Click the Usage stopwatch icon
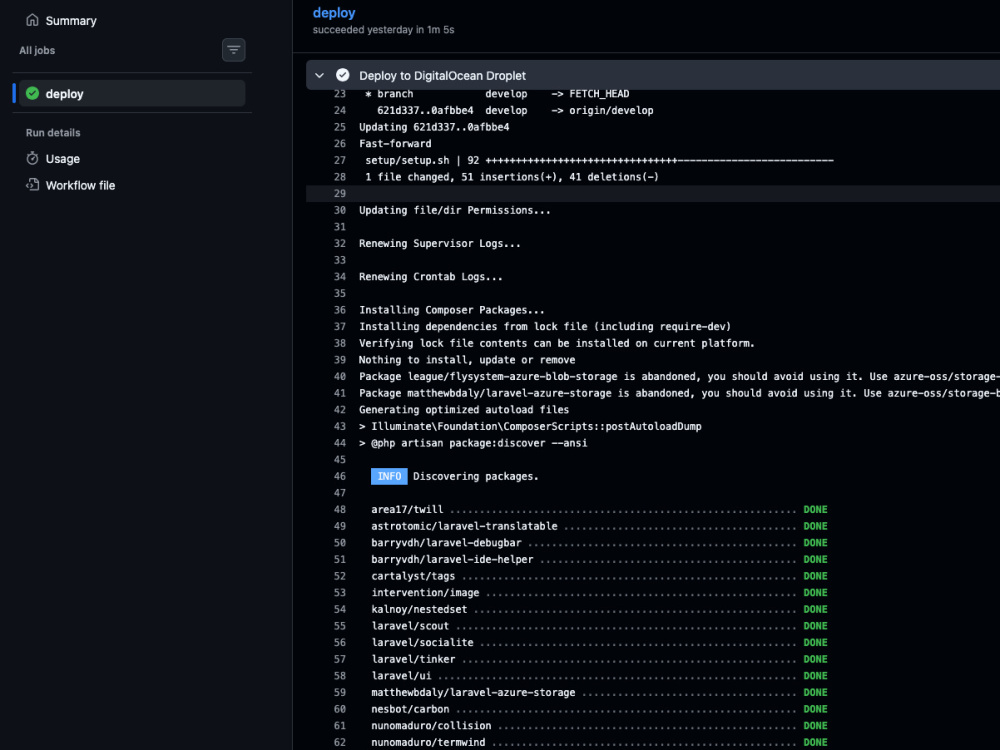1000x750 pixels. (32, 158)
